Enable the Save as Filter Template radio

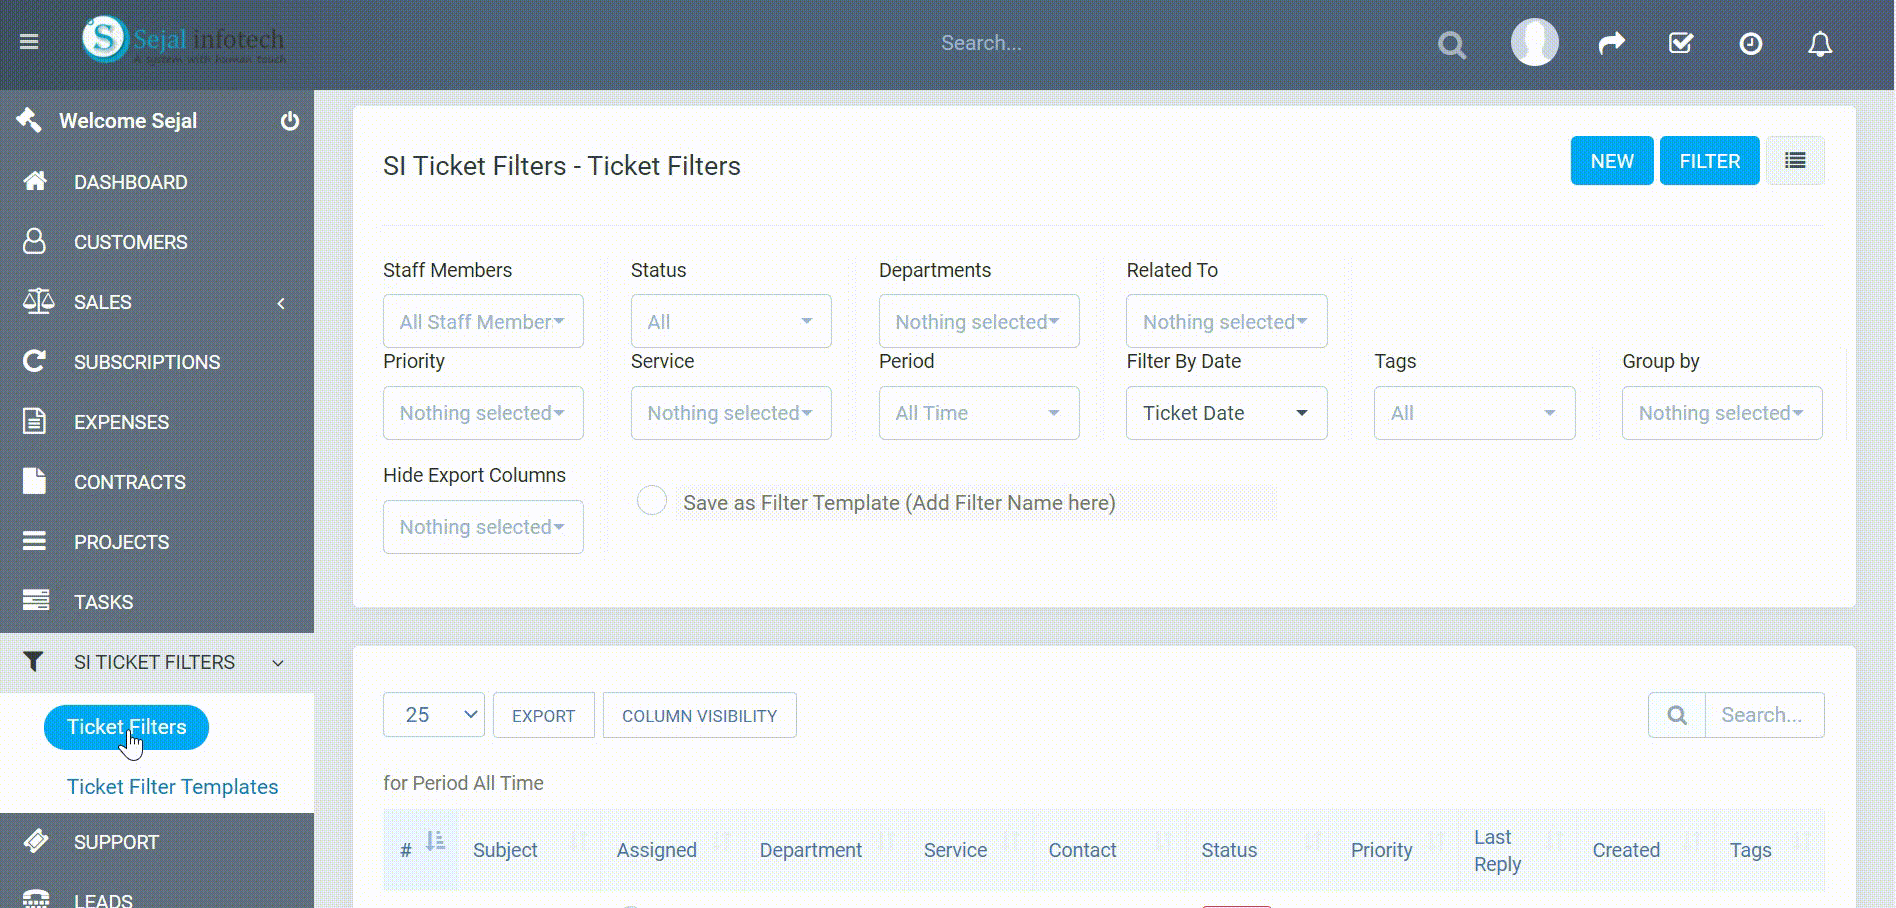(652, 500)
